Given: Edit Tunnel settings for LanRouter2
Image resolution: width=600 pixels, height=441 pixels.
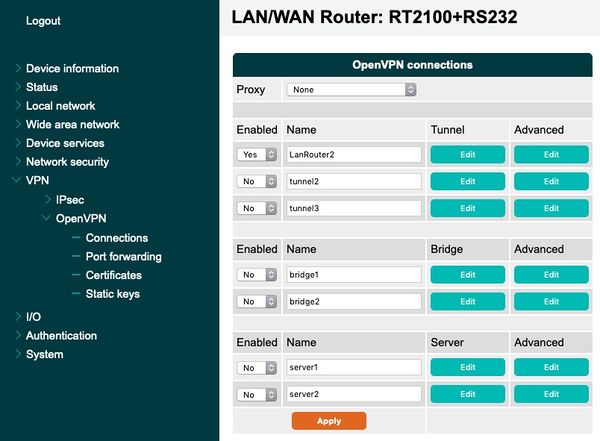Looking at the screenshot, I should [x=468, y=155].
